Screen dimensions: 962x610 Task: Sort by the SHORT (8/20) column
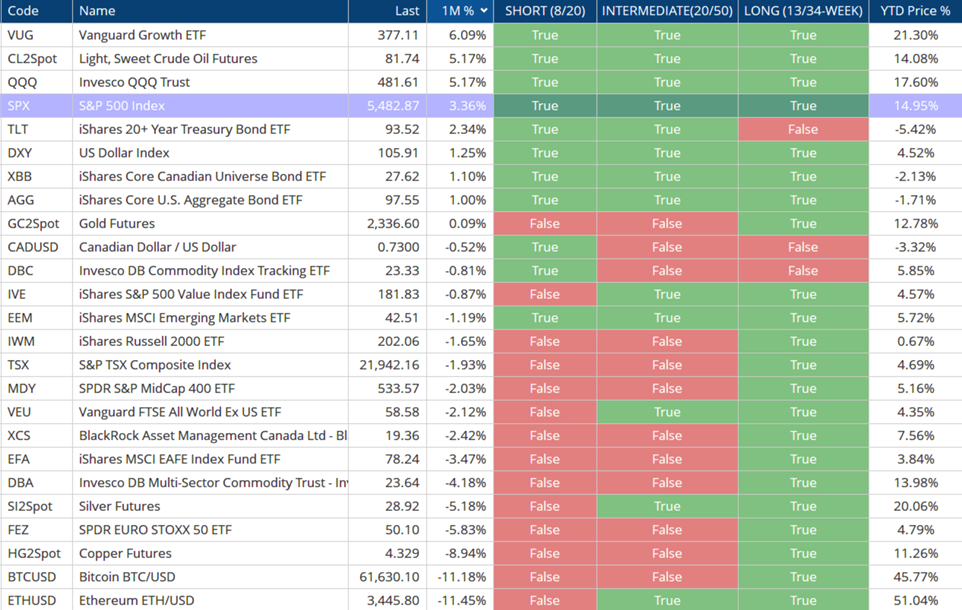544,10
